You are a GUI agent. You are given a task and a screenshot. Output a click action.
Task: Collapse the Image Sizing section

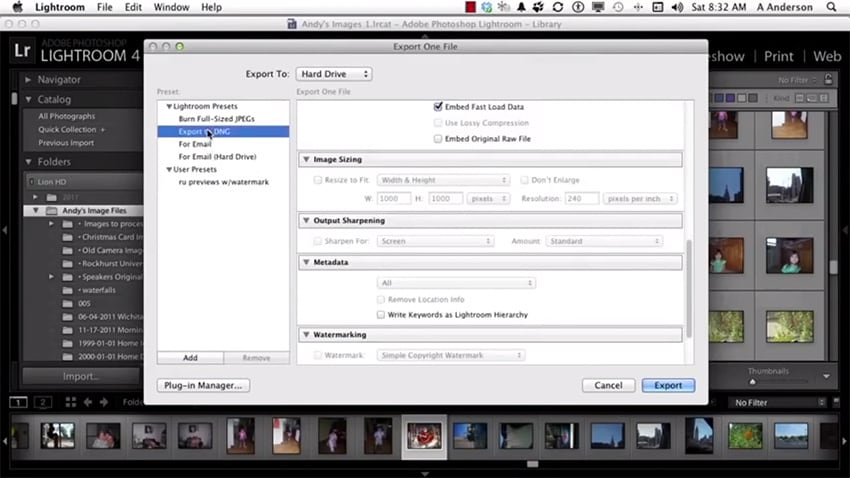coord(306,159)
